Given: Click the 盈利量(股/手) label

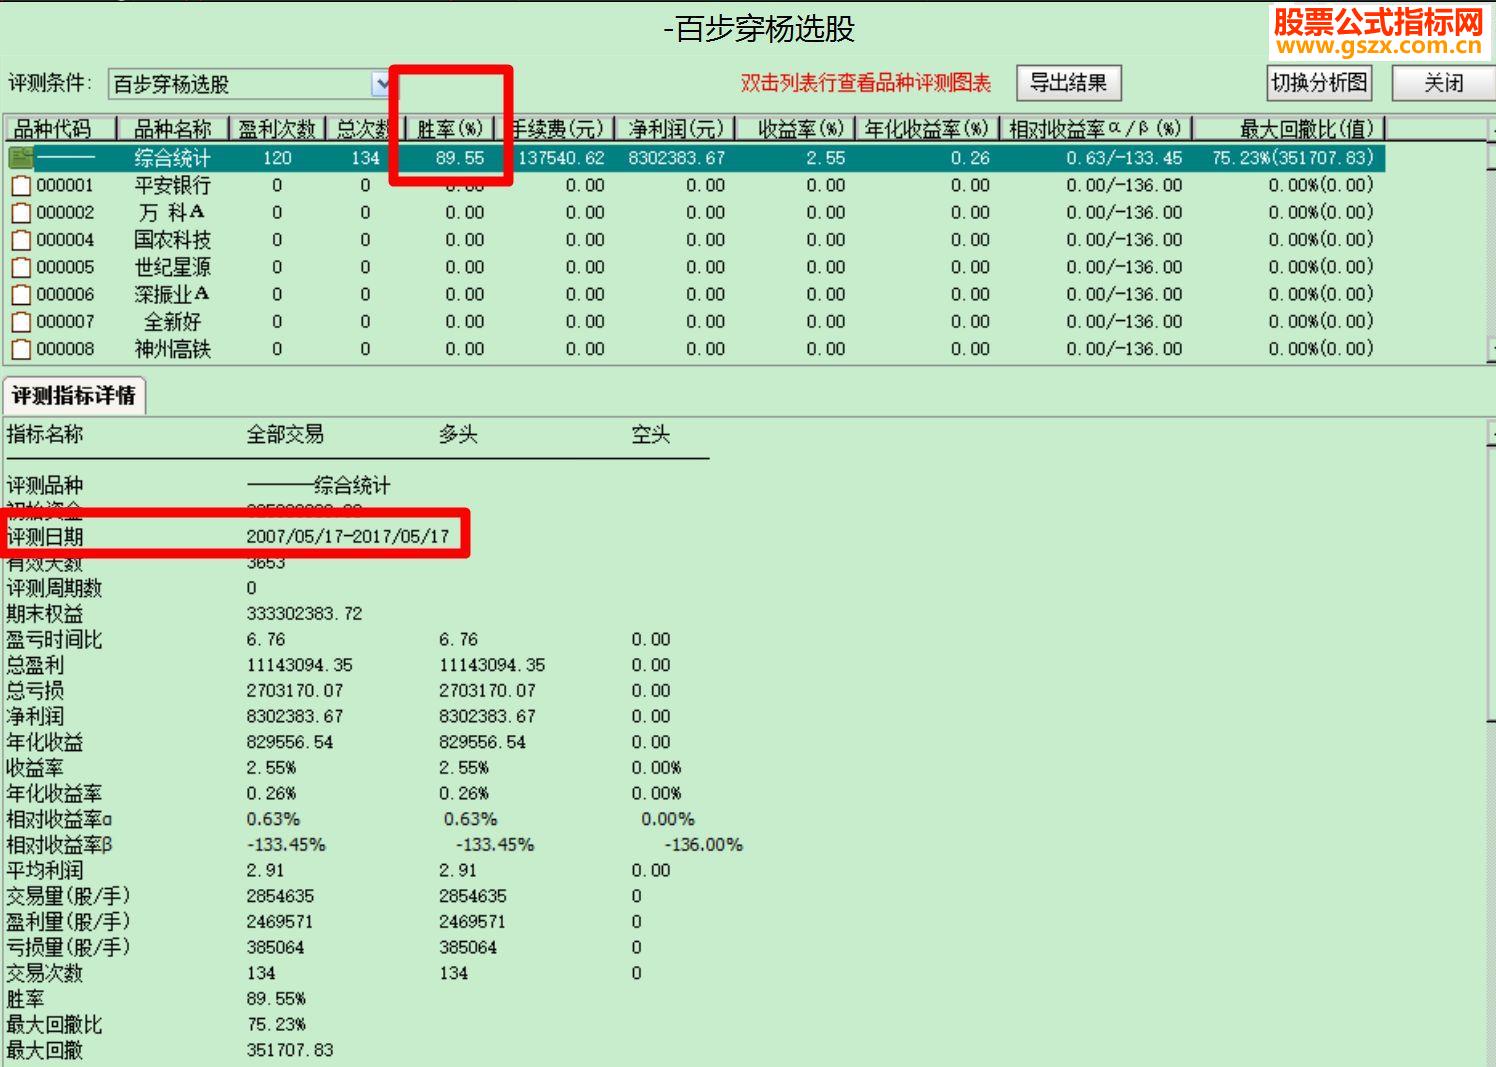Looking at the screenshot, I should [68, 922].
